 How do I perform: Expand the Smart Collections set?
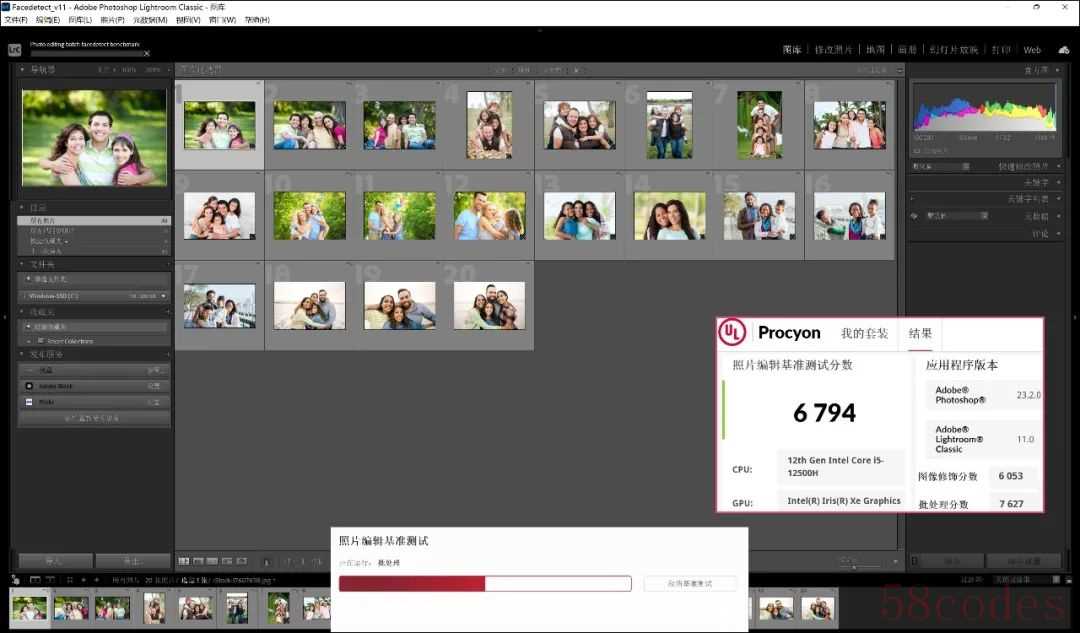[29, 341]
